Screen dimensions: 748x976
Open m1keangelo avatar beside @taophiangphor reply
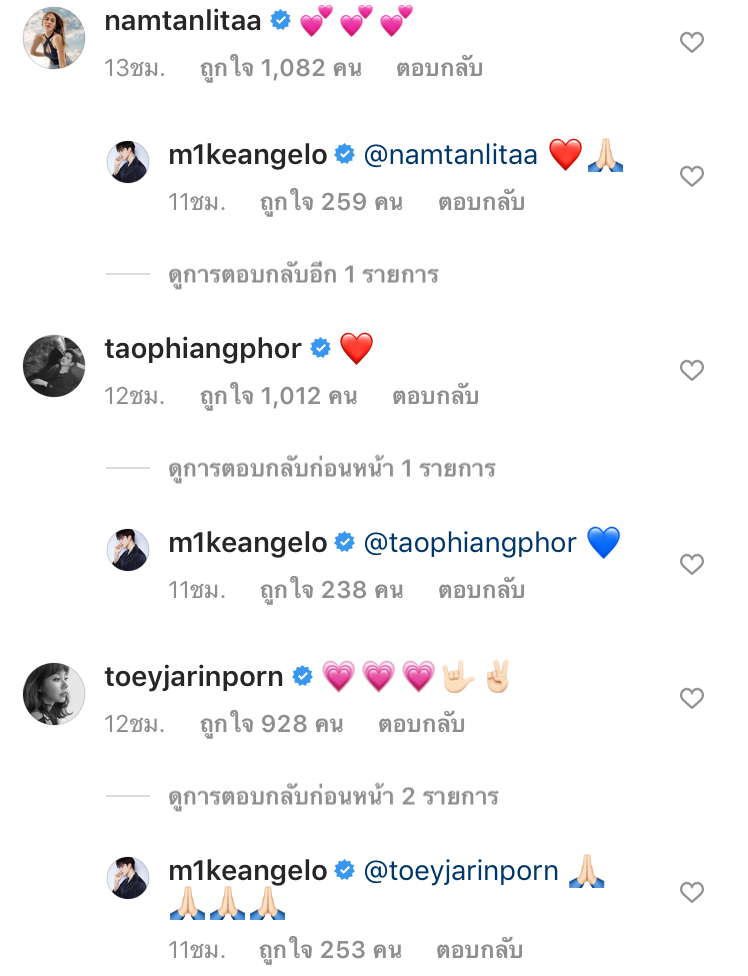coord(128,550)
